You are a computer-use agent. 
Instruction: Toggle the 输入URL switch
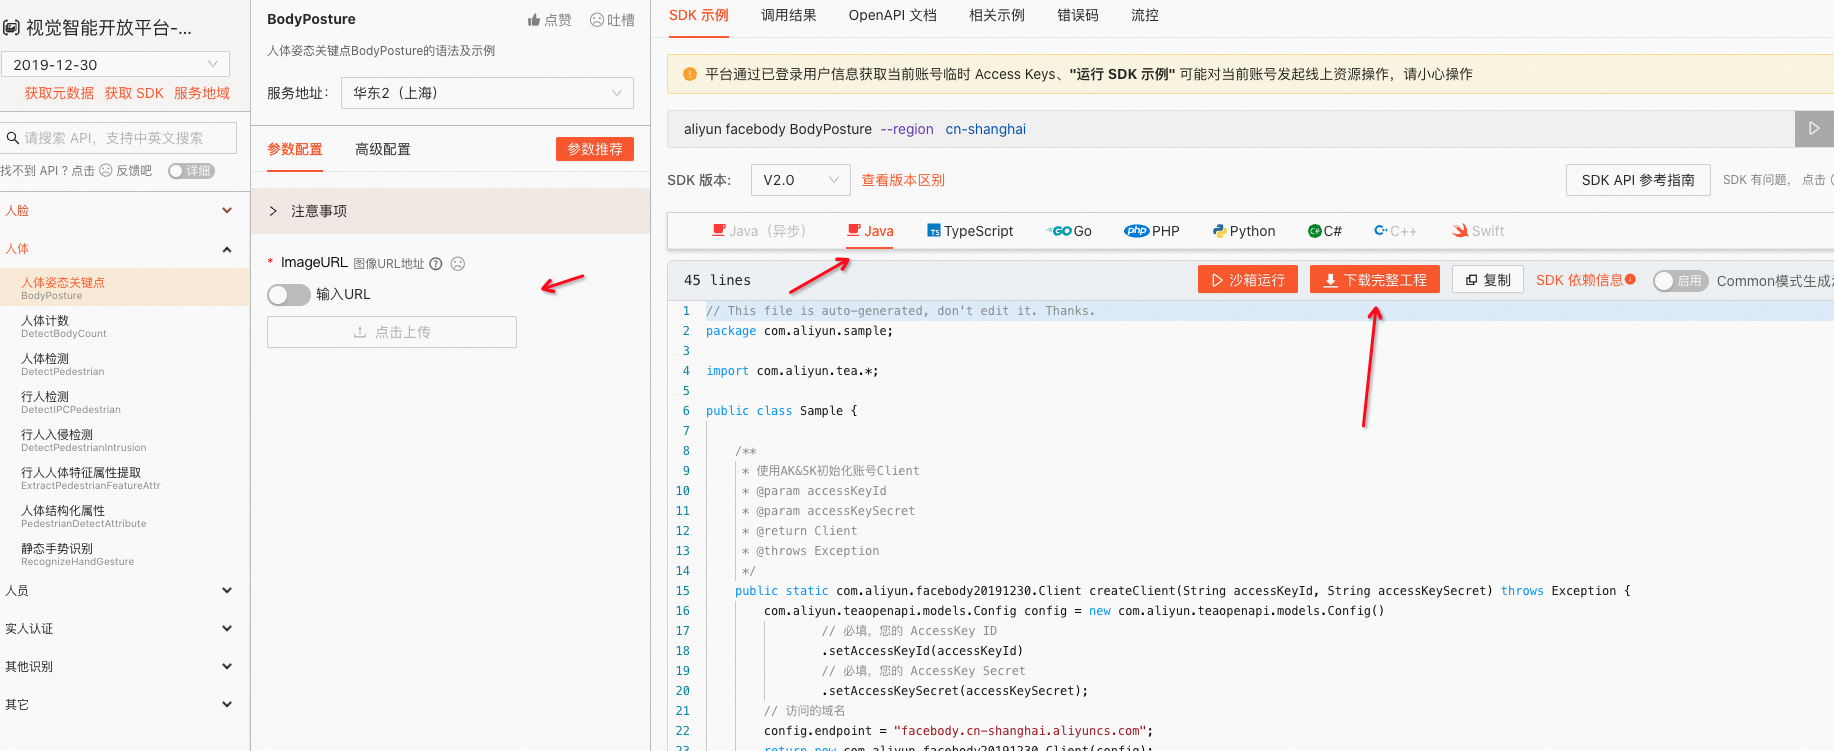pyautogui.click(x=288, y=295)
